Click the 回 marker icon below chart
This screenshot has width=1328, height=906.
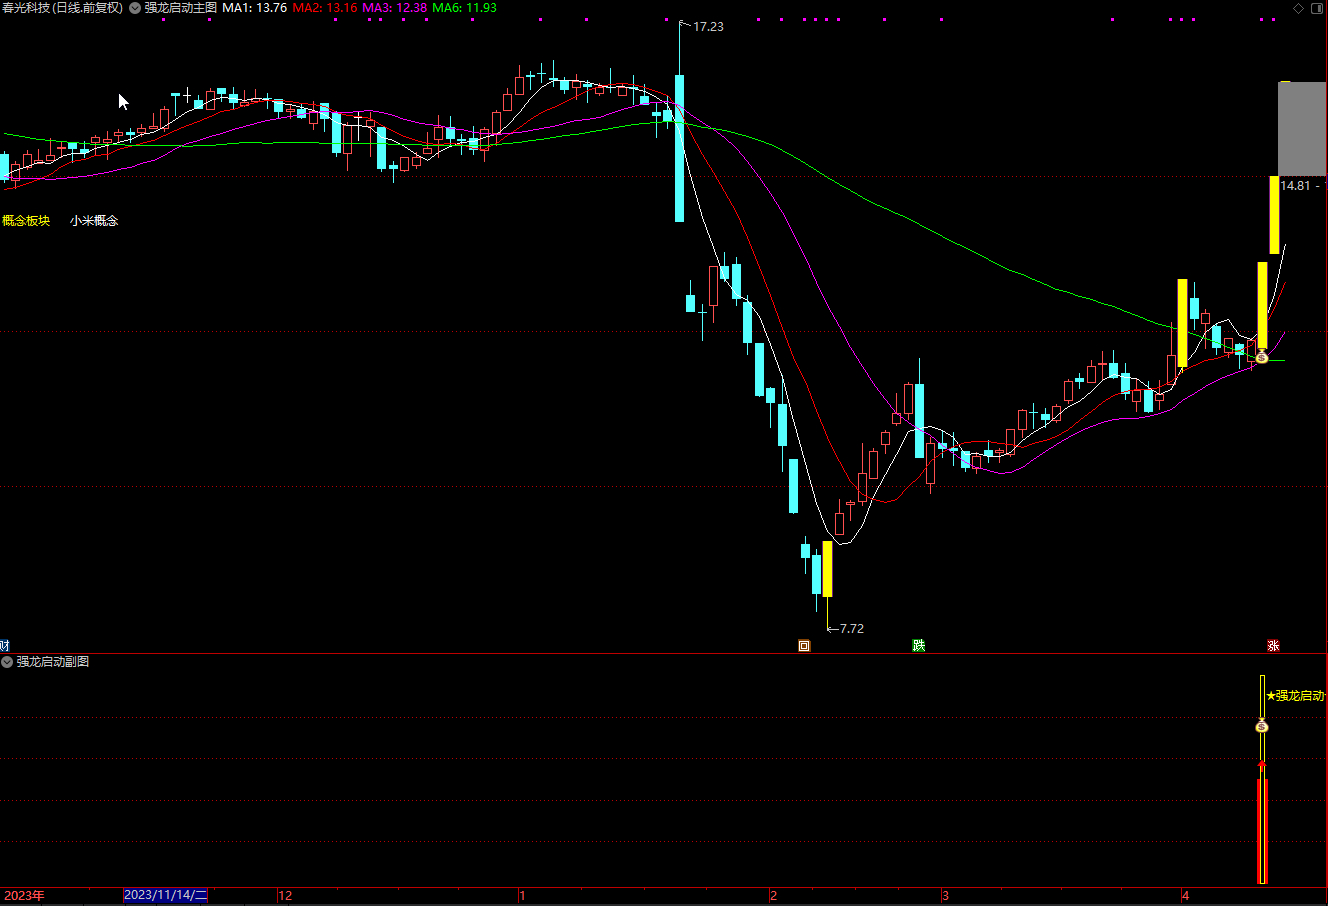pos(803,646)
